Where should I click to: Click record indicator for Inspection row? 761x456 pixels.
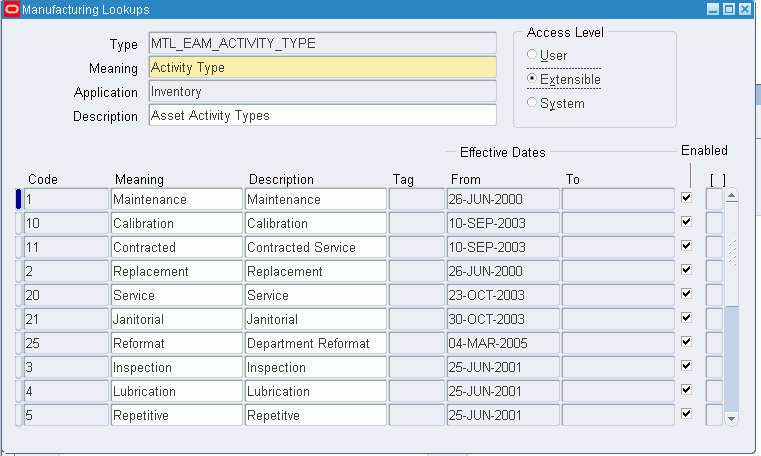pos(18,367)
